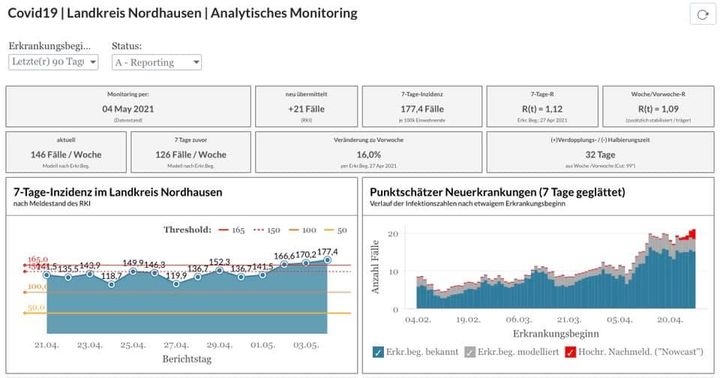Click the 'Monitoring per: 04 May 2021' tile
720x378 pixels.
[128, 106]
